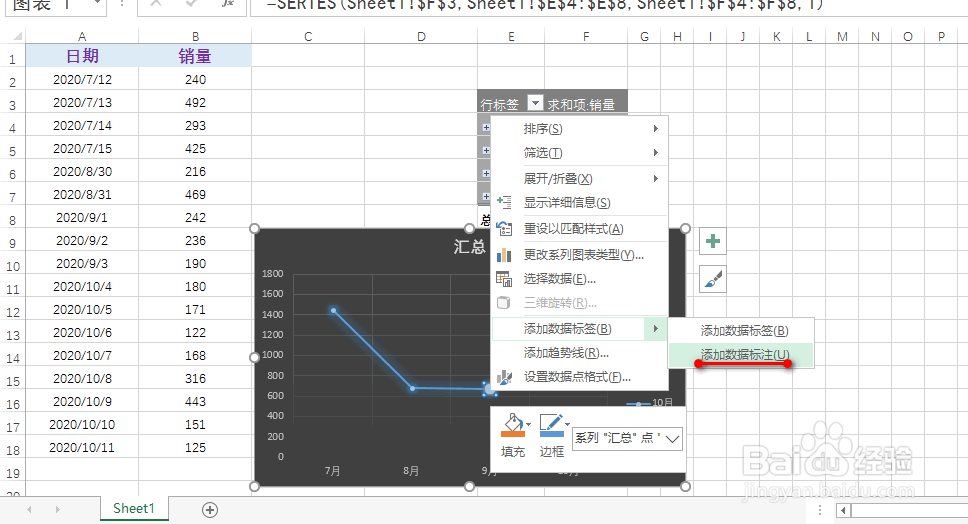Click the change chart type bar icon
This screenshot has width=968, height=524.
(x=504, y=254)
